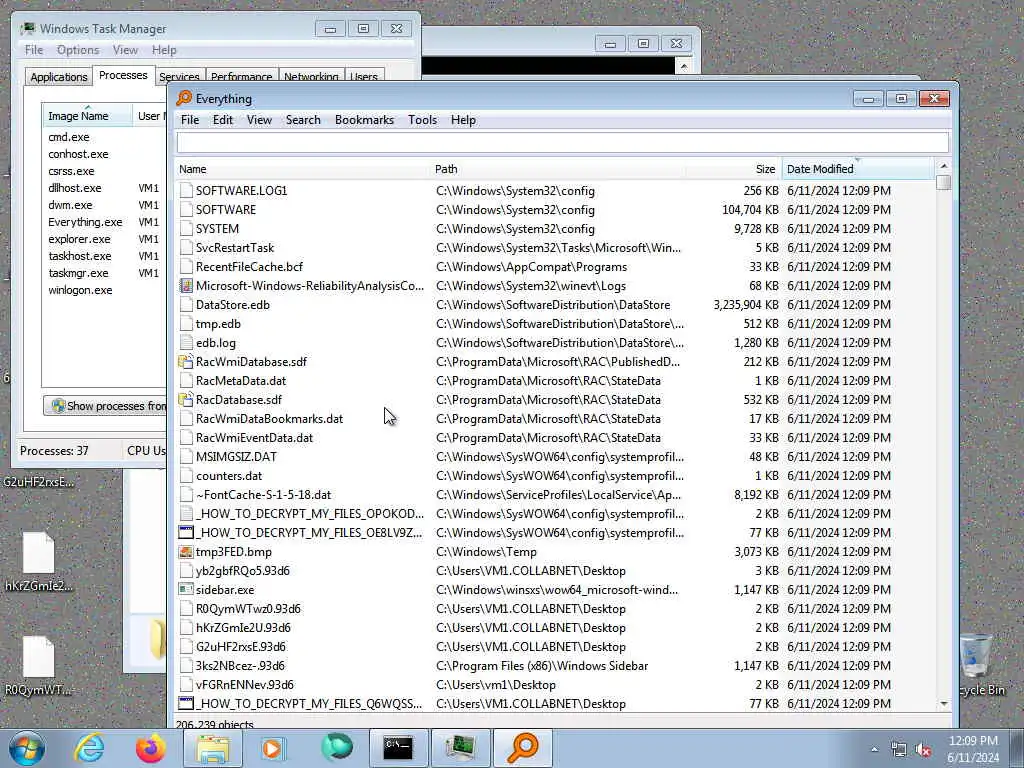Open the File Explorer taskbar icon
This screenshot has height=768, width=1024.
[213, 748]
